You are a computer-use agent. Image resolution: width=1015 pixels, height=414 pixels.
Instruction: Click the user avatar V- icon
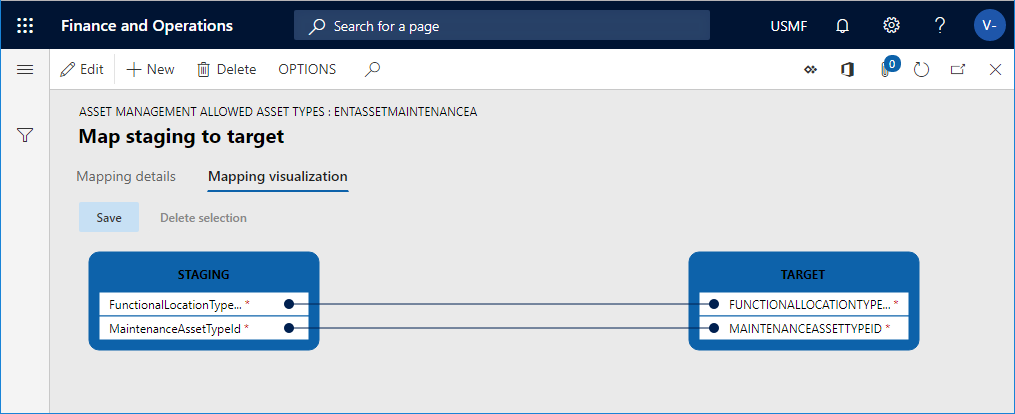[x=989, y=26]
